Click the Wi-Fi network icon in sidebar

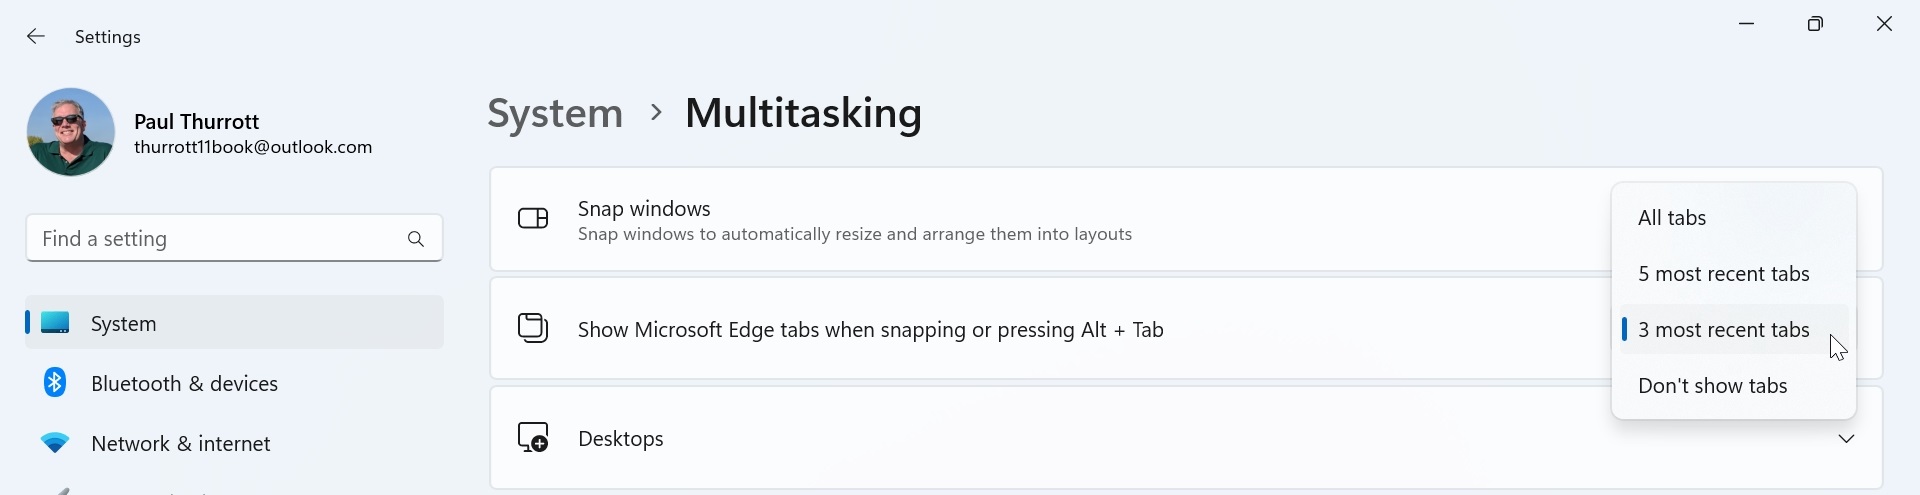pos(55,443)
